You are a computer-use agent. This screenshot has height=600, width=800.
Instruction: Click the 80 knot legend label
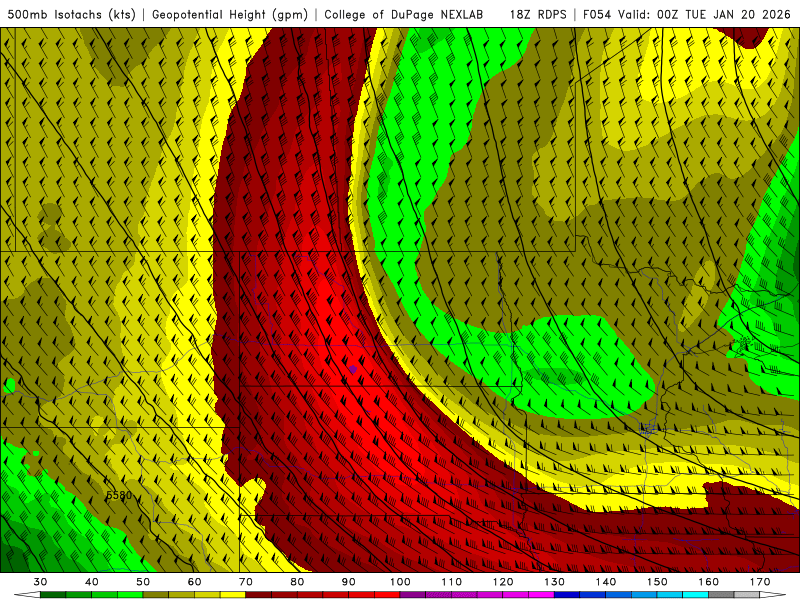point(297,582)
